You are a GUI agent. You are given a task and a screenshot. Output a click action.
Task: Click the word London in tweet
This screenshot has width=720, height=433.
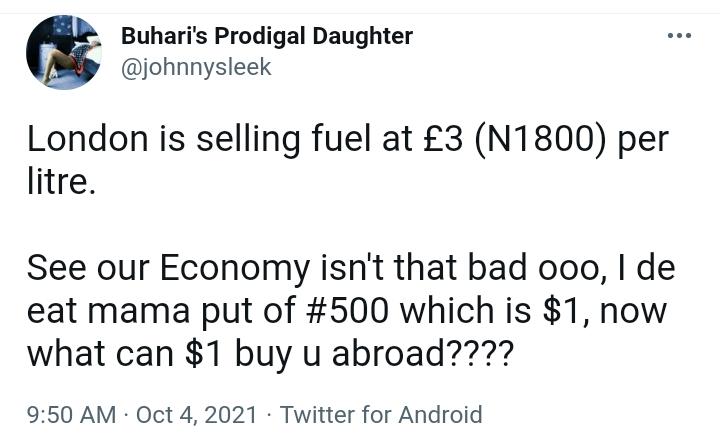88,139
